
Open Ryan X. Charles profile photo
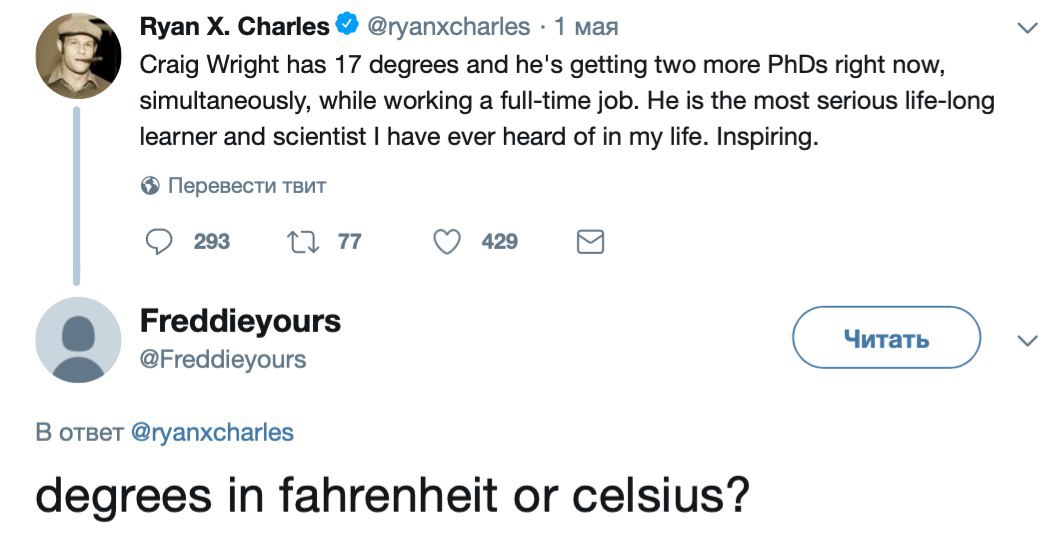click(78, 55)
